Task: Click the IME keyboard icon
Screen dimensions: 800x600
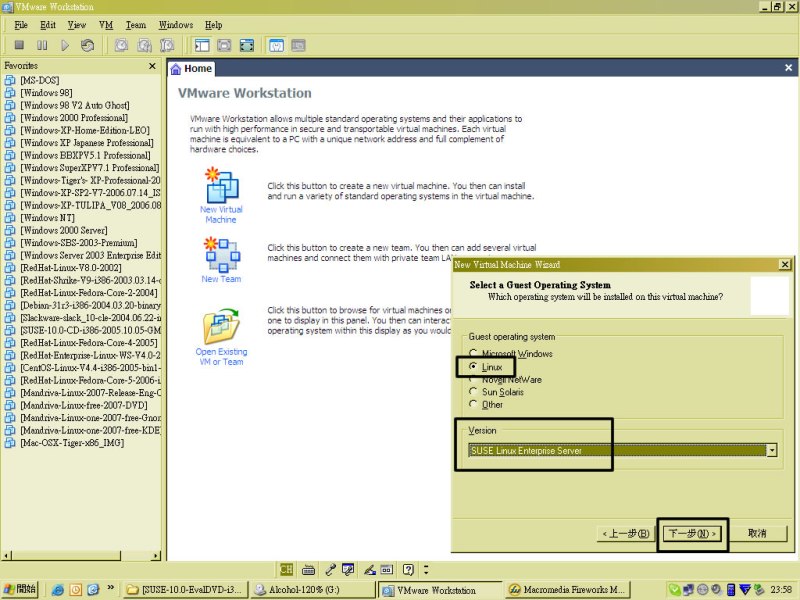Action: (x=308, y=570)
